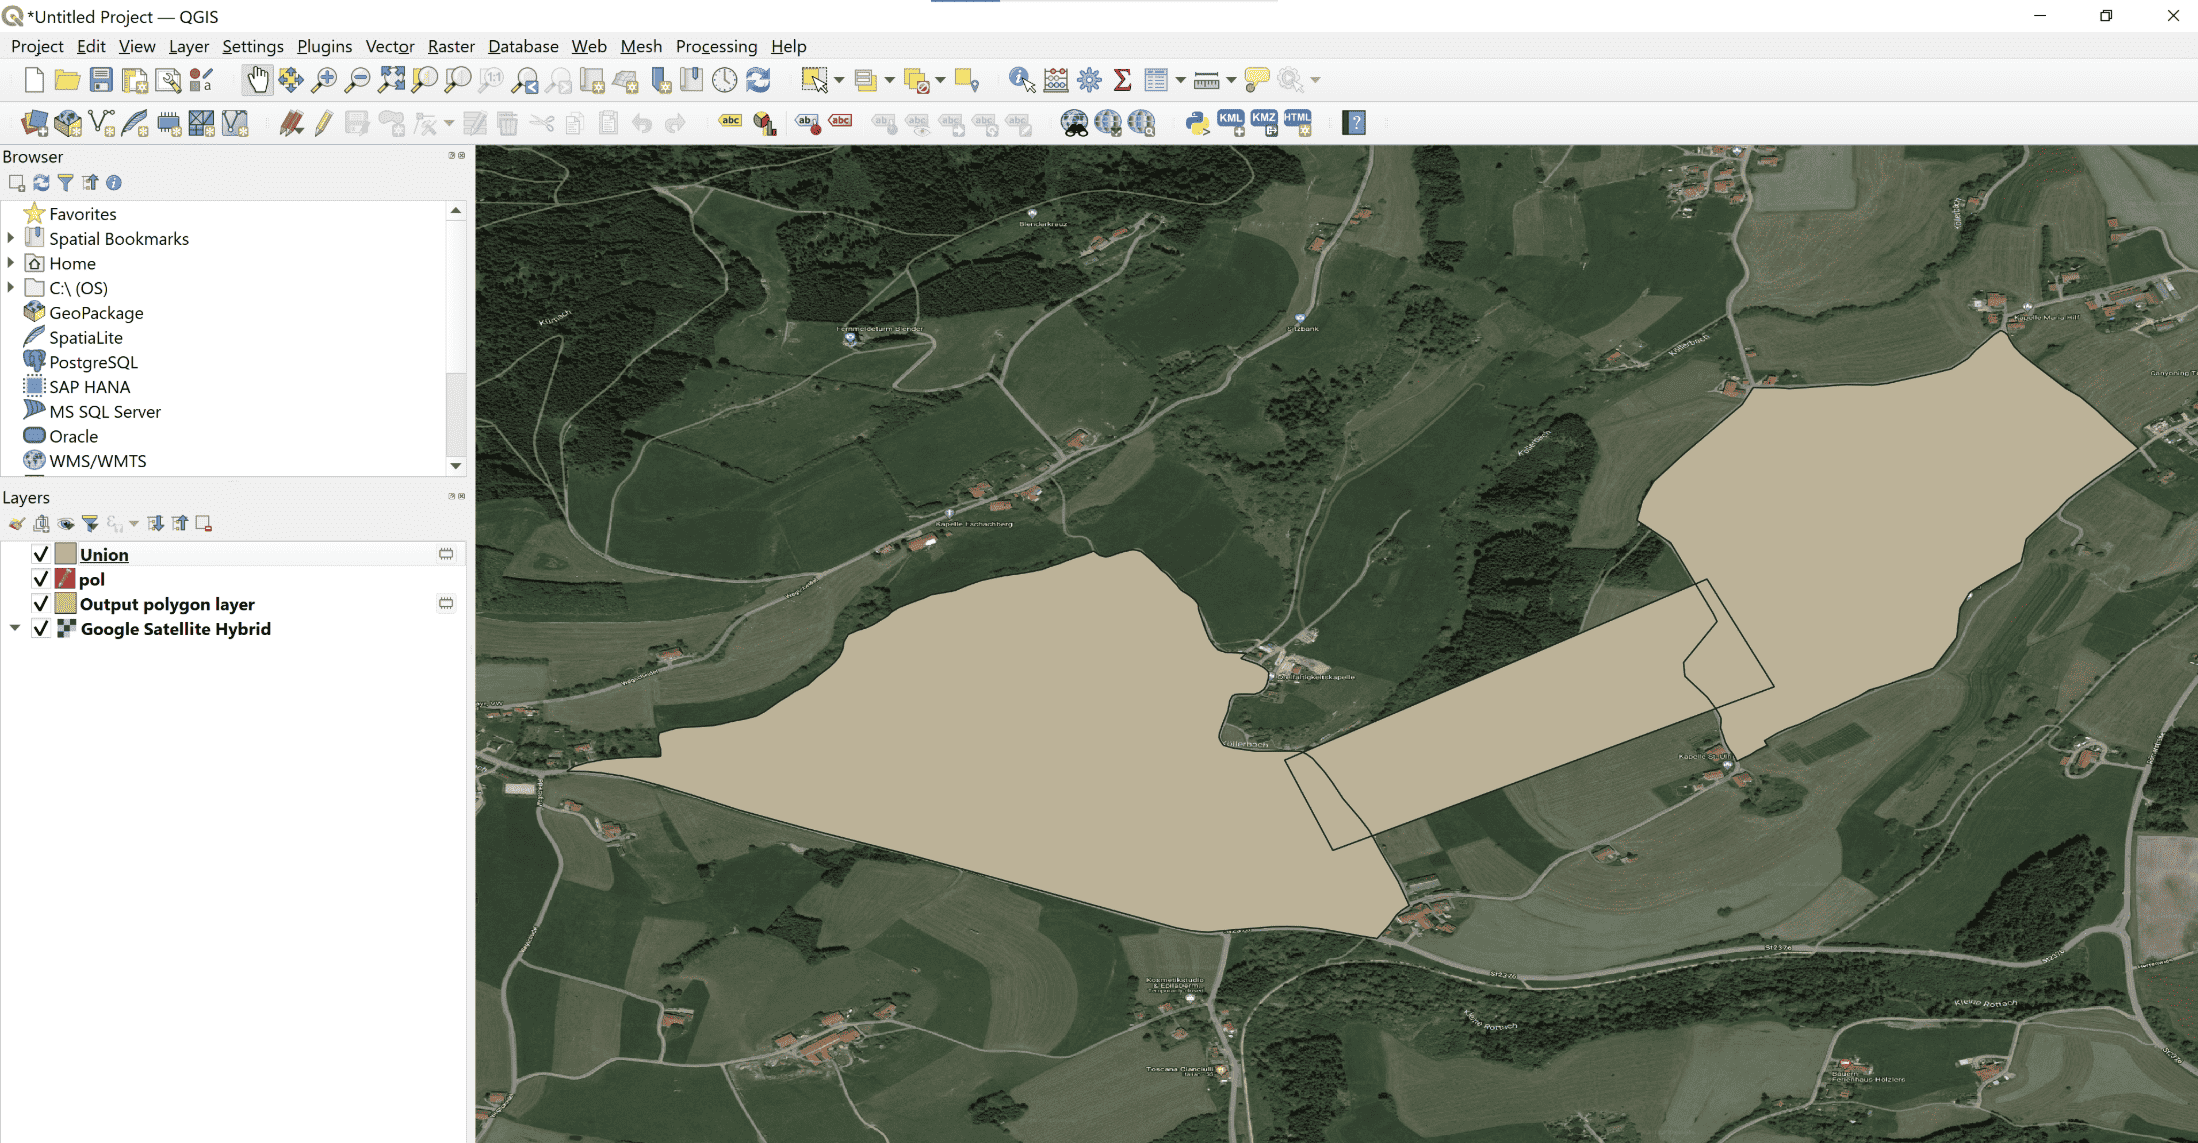The image size is (2198, 1143).
Task: Select WMS/WMTS in the Browser
Action: pyautogui.click(x=98, y=461)
